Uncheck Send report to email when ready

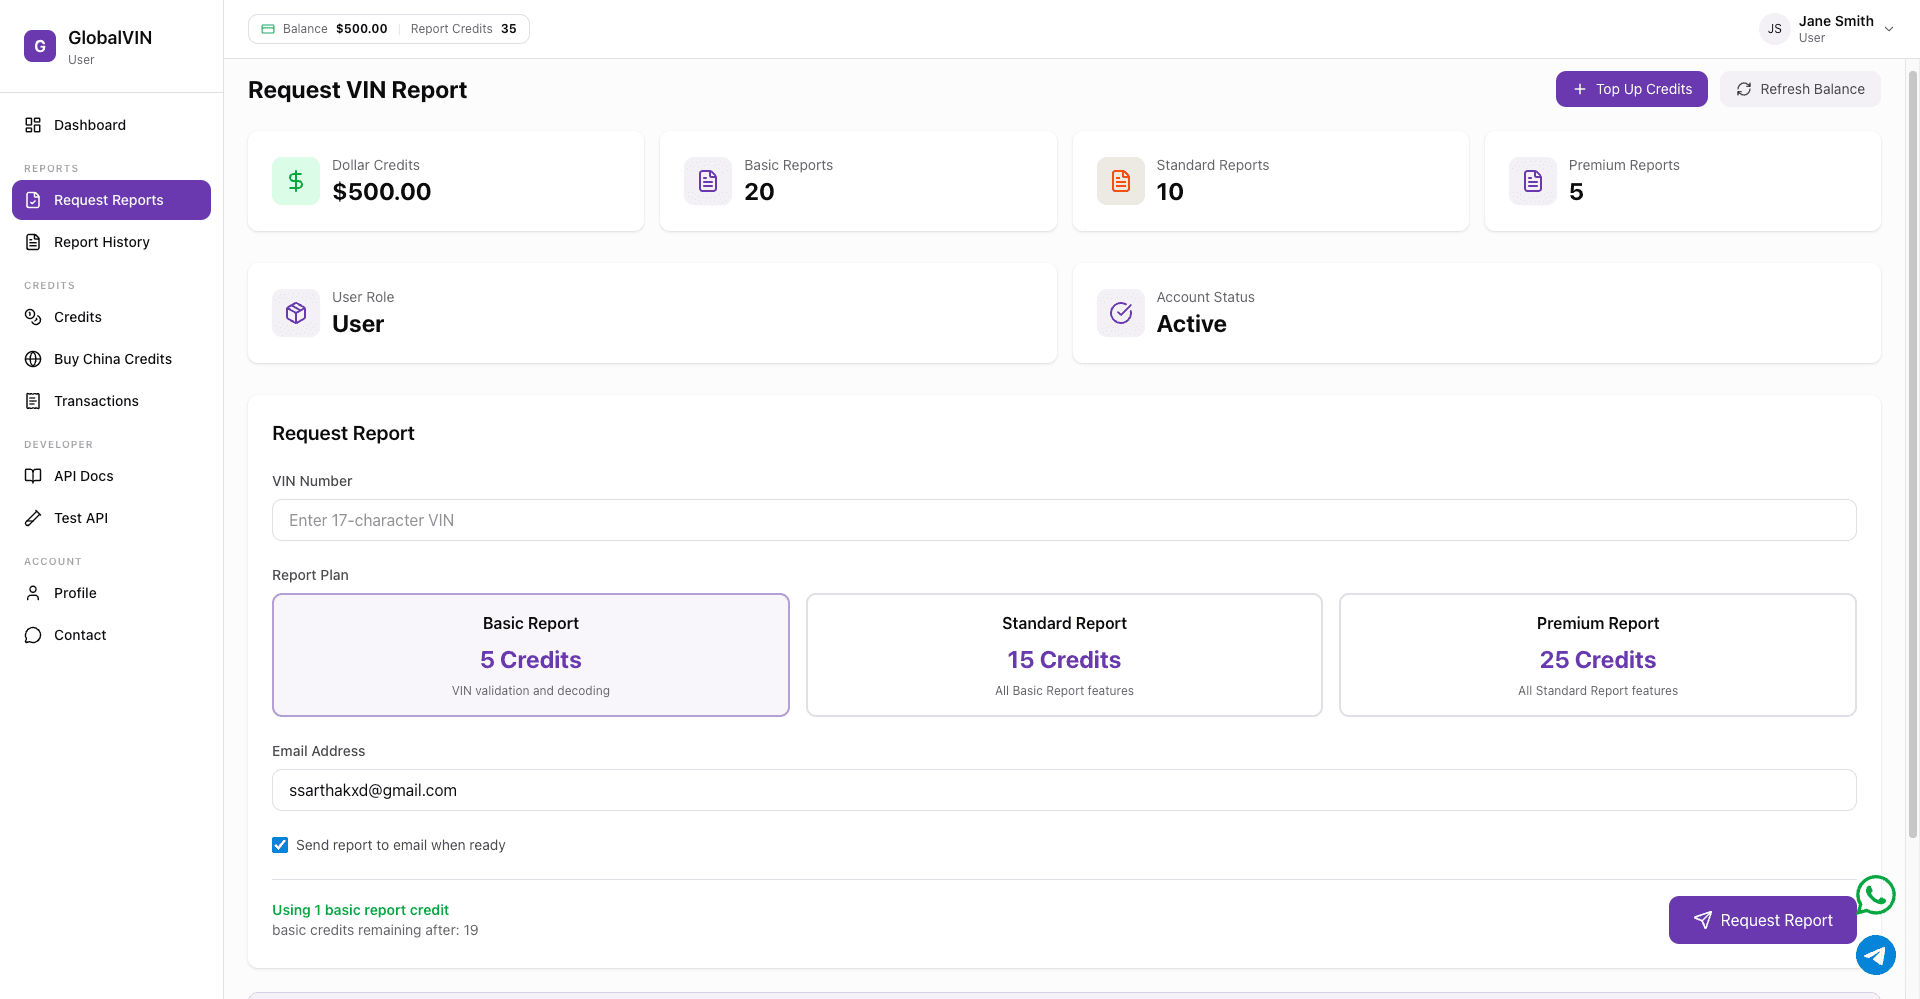280,845
